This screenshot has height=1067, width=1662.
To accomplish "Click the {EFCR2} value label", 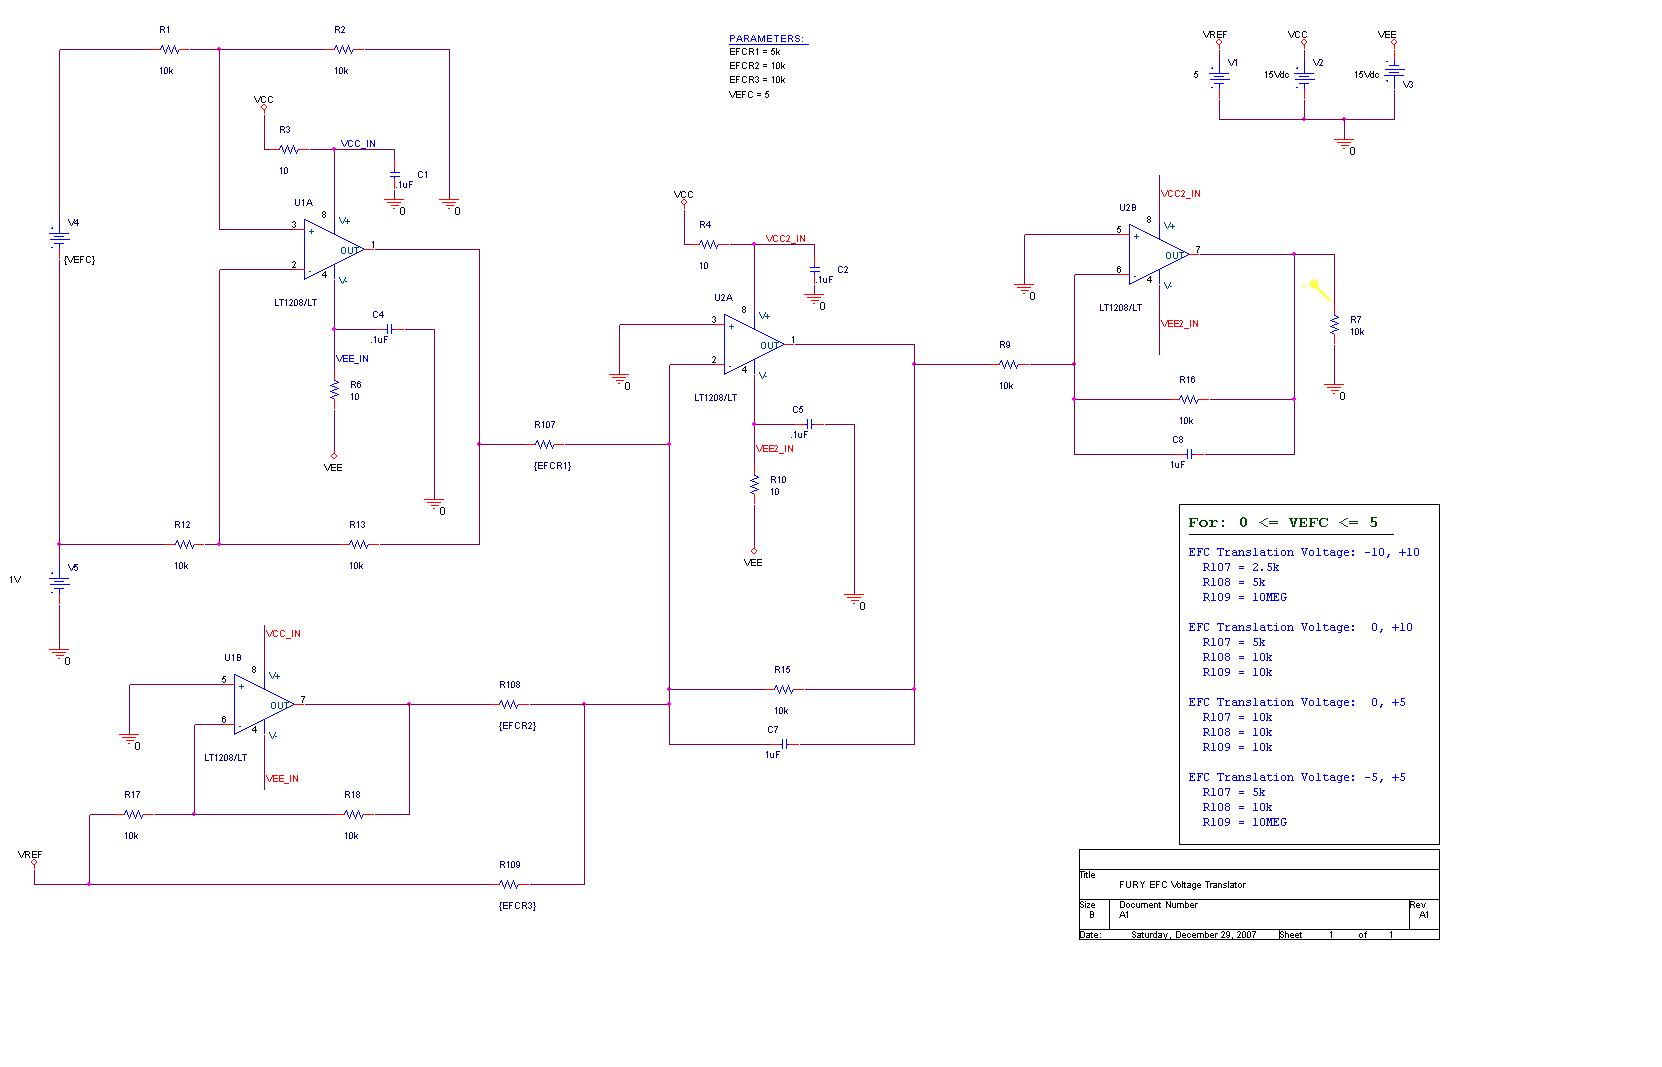I will tap(517, 726).
